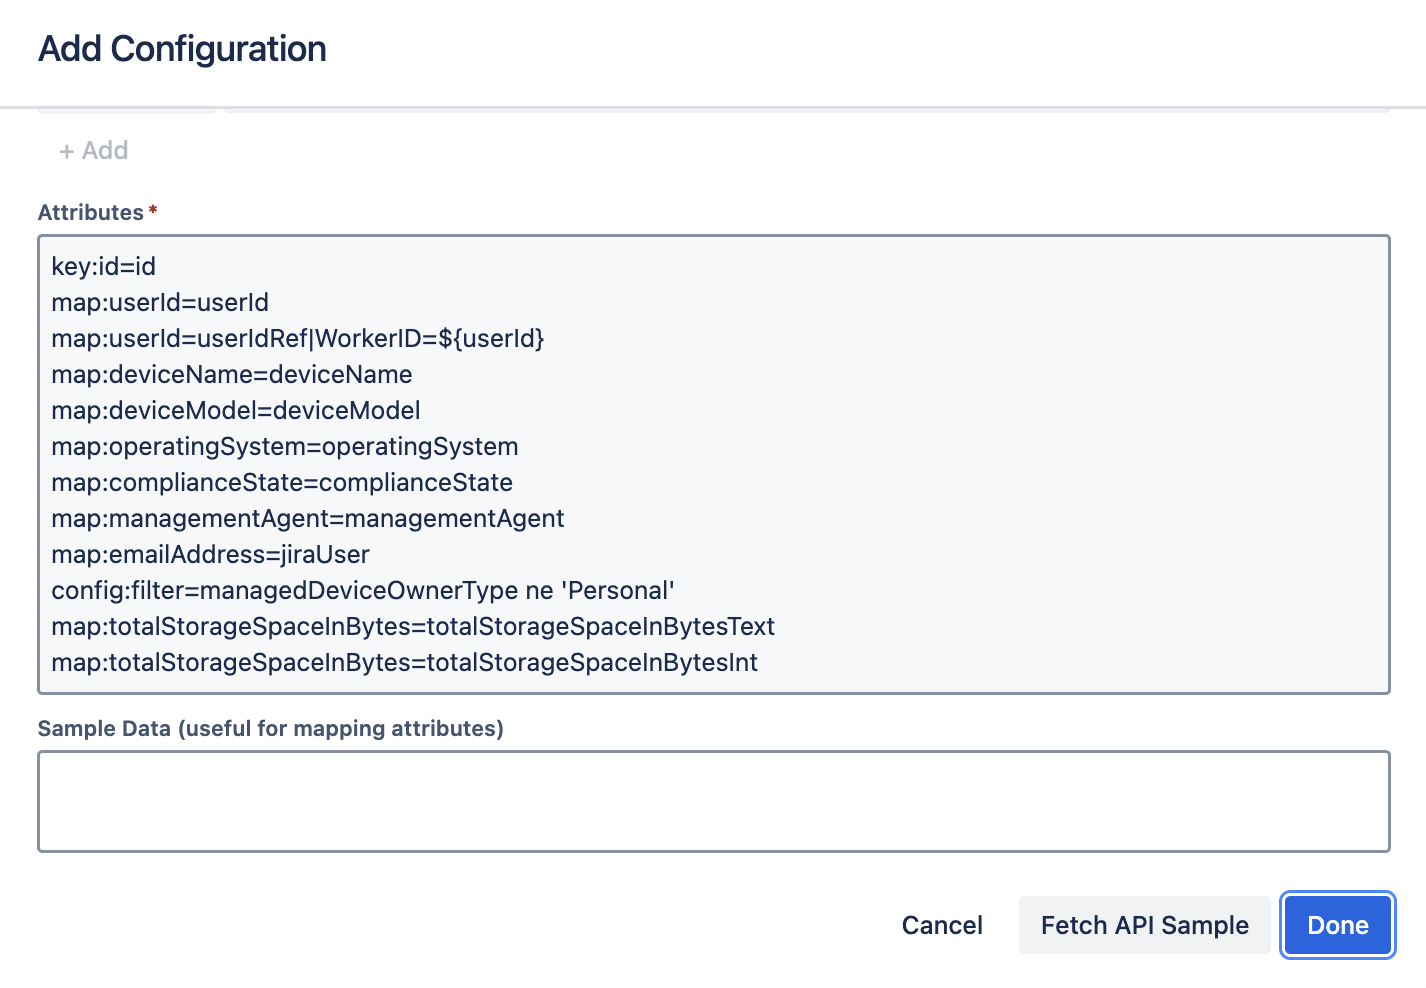Click the managementAgent mapping line
Screen dimensions: 1426x988
point(307,518)
